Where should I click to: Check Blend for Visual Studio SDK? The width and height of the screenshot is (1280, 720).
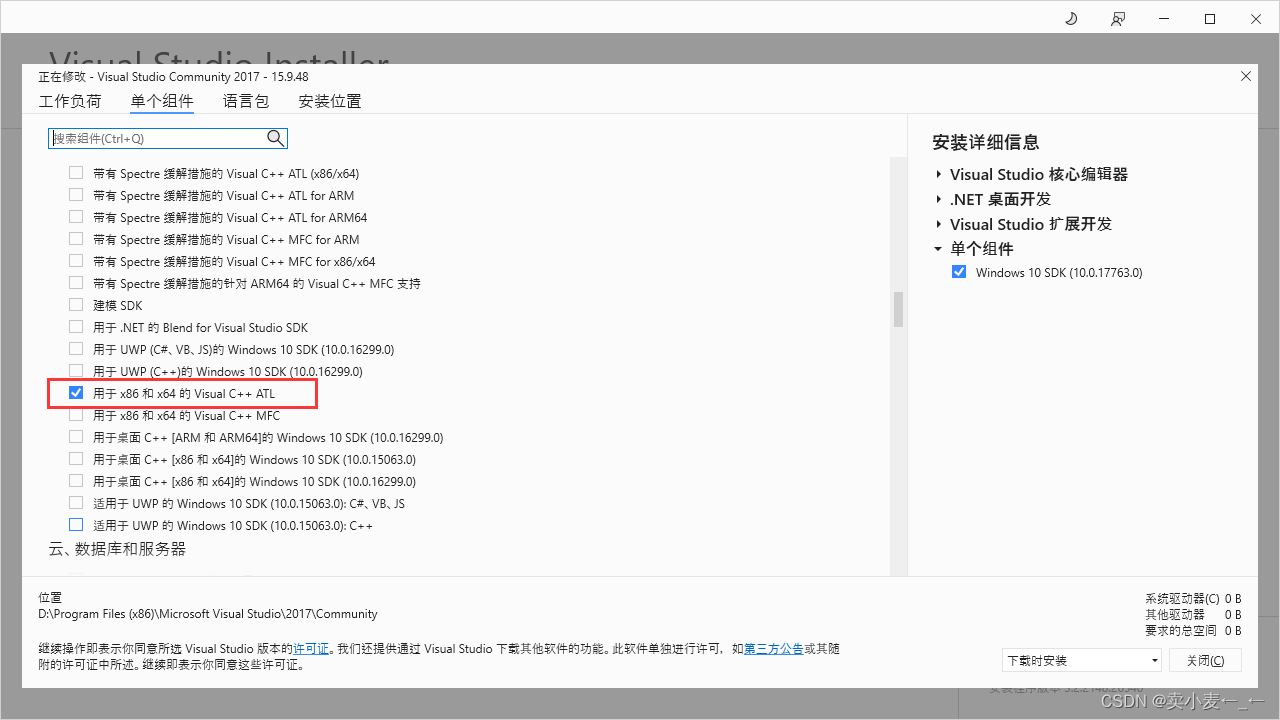(x=76, y=327)
